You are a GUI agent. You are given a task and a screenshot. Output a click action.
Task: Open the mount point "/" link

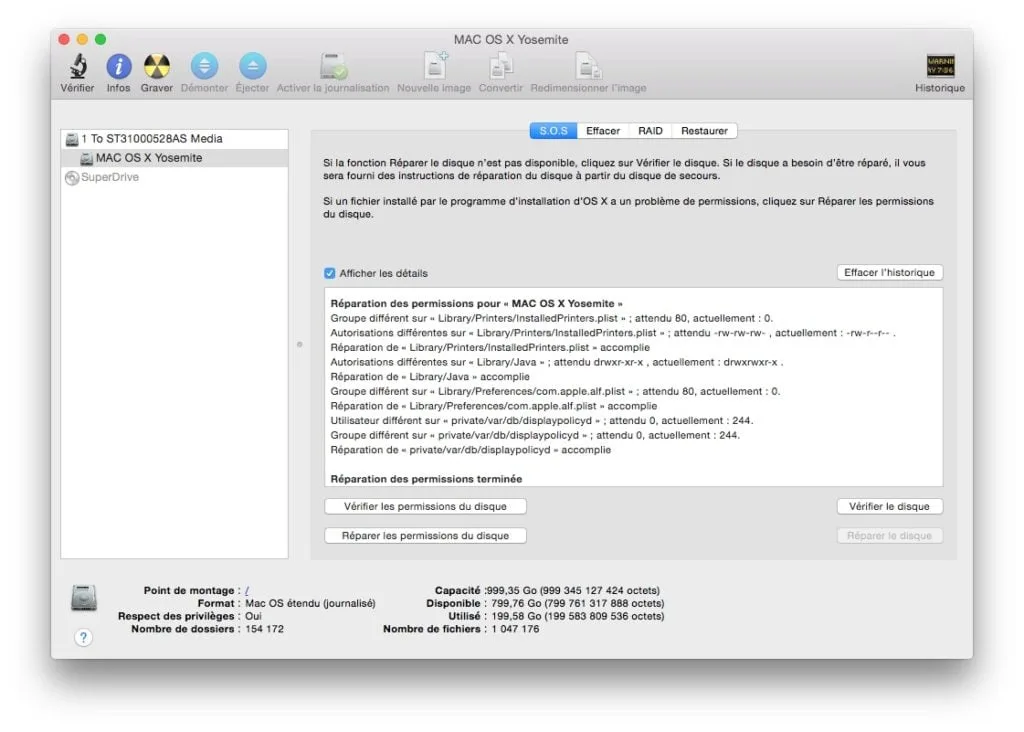247,590
